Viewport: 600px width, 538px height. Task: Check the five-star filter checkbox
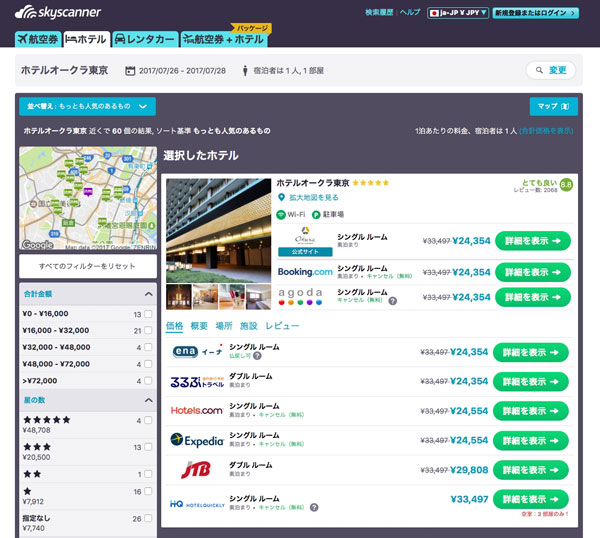pos(148,420)
